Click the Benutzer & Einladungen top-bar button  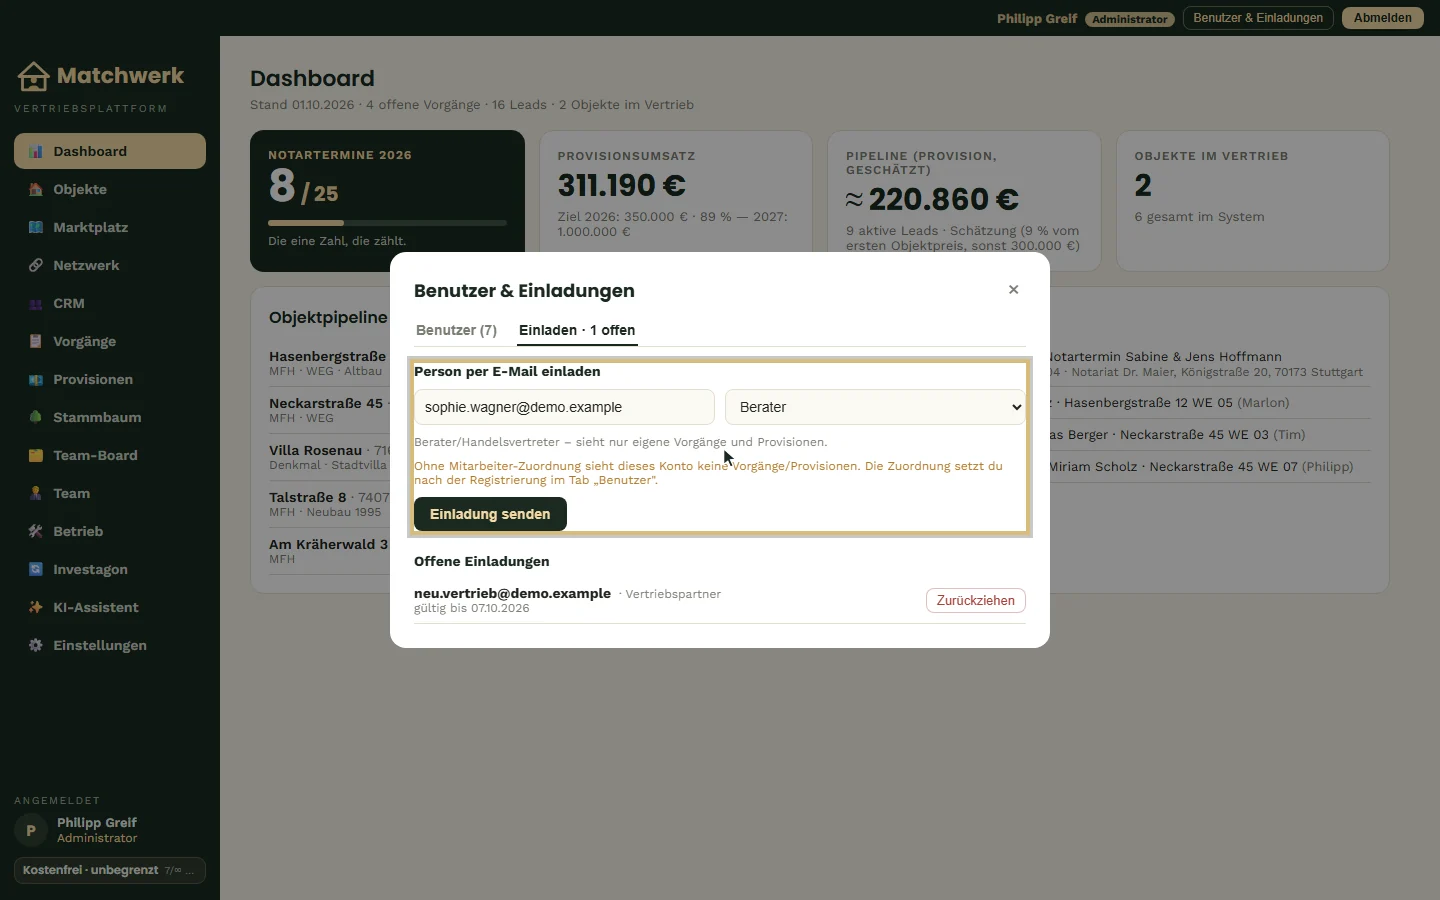pos(1258,18)
